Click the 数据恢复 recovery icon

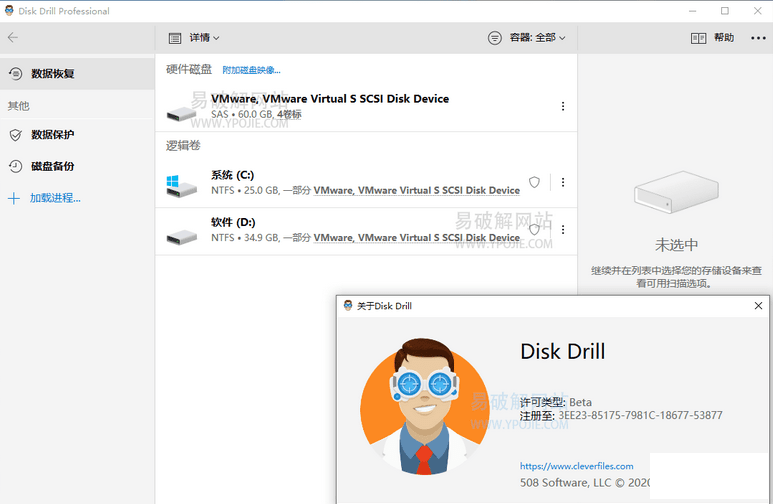click(x=16, y=73)
